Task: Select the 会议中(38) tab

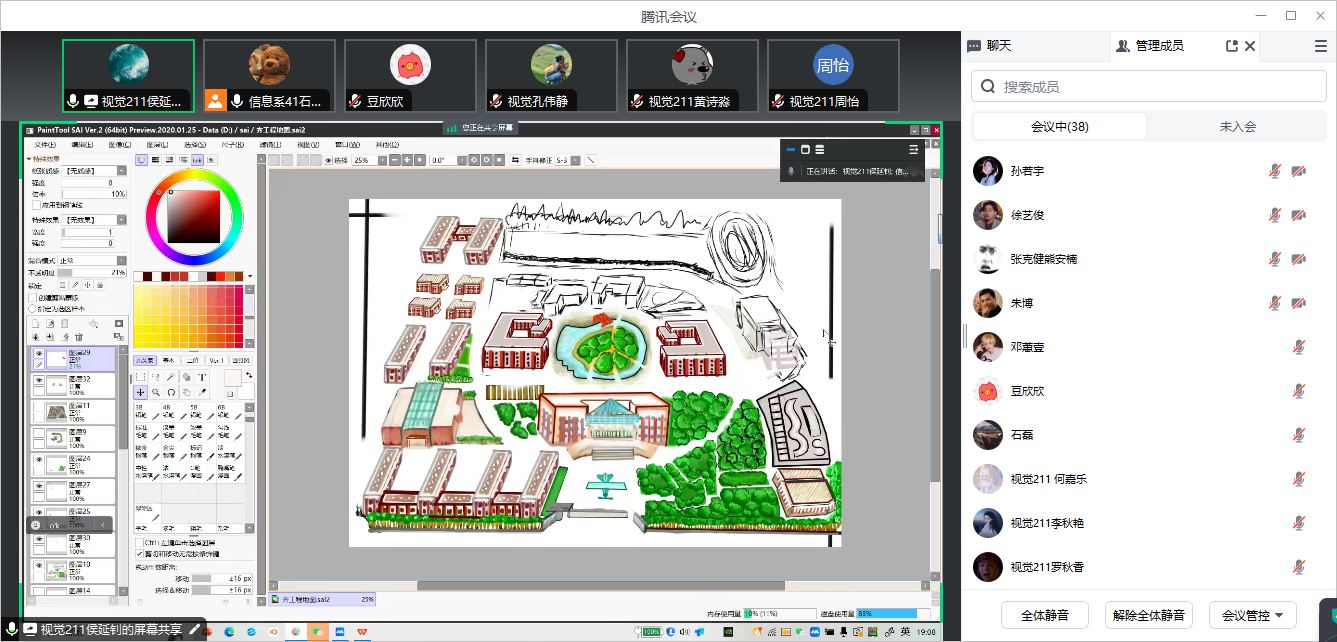Action: [x=1060, y=127]
